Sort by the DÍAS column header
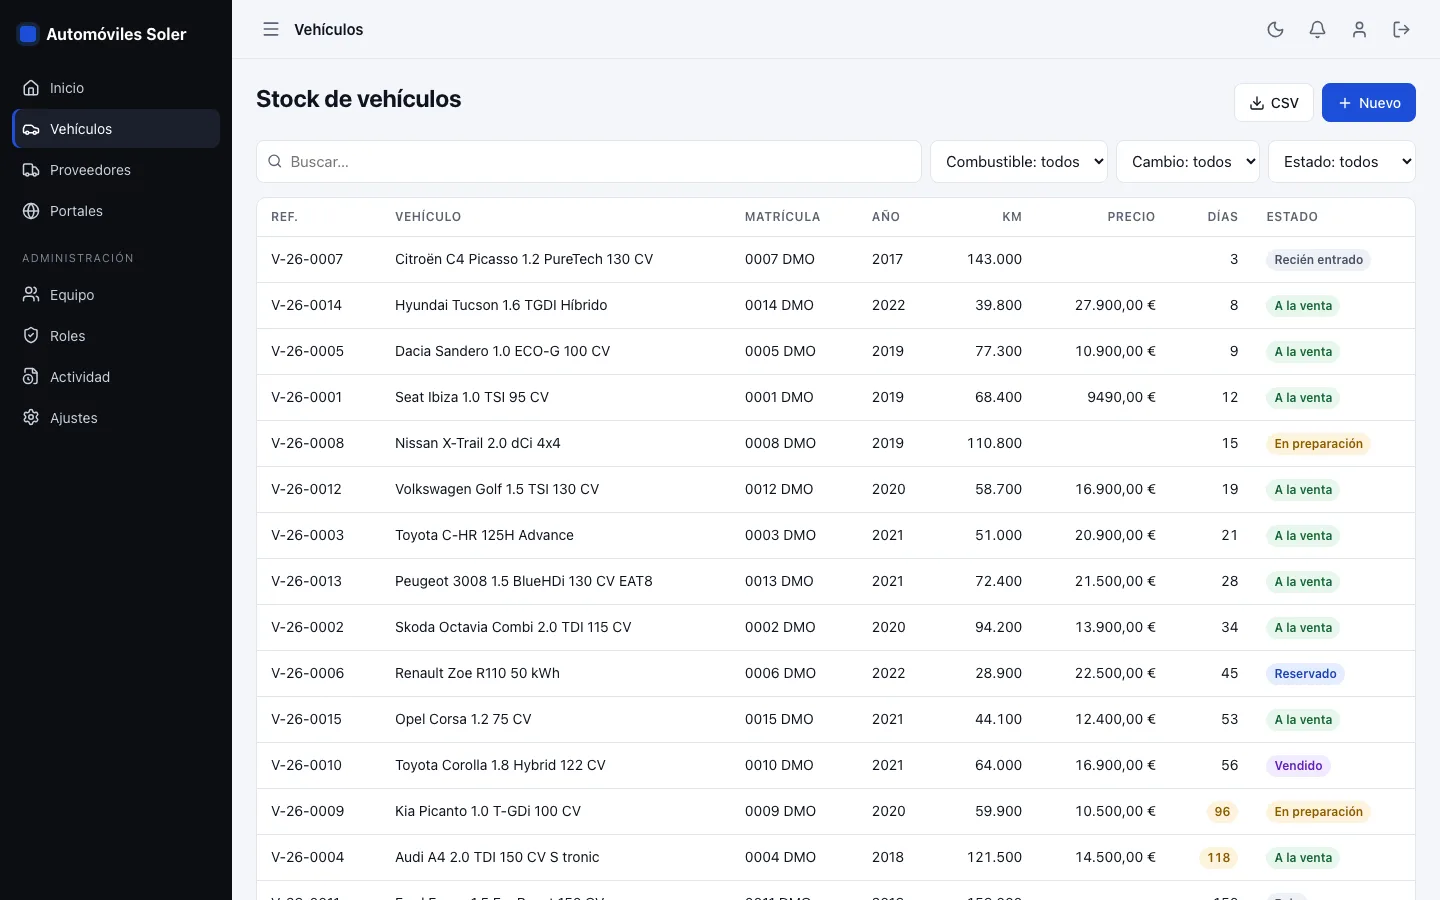Image resolution: width=1440 pixels, height=900 pixels. pos(1222,217)
